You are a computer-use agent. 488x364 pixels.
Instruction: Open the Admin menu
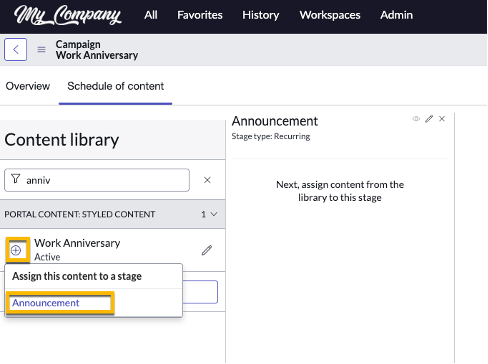[x=396, y=15]
